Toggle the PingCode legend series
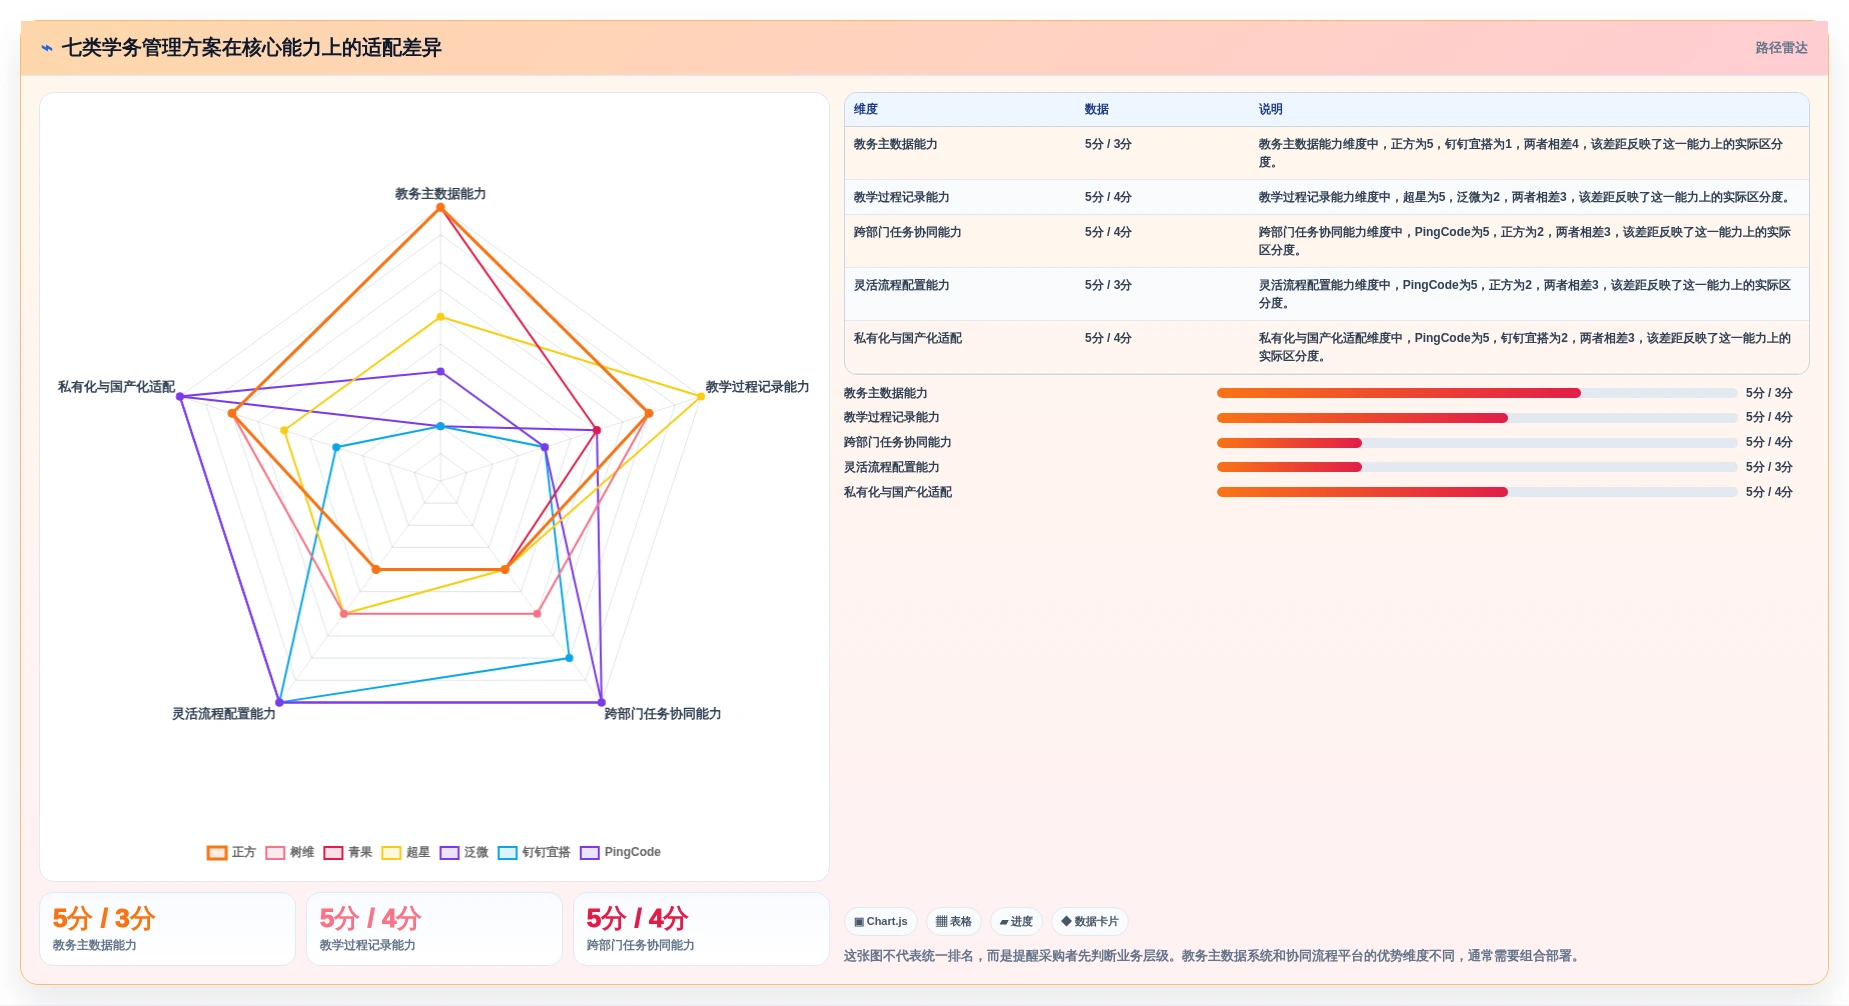Viewport: 1849px width, 1006px height. coord(620,852)
